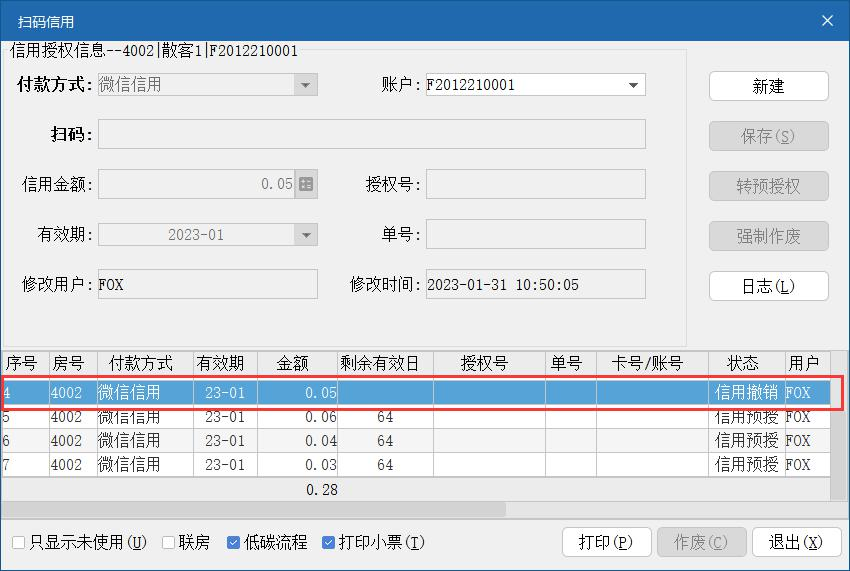Viewport: 850px width, 571px height.
Task: Click the 强制作废 button
Action: [769, 236]
